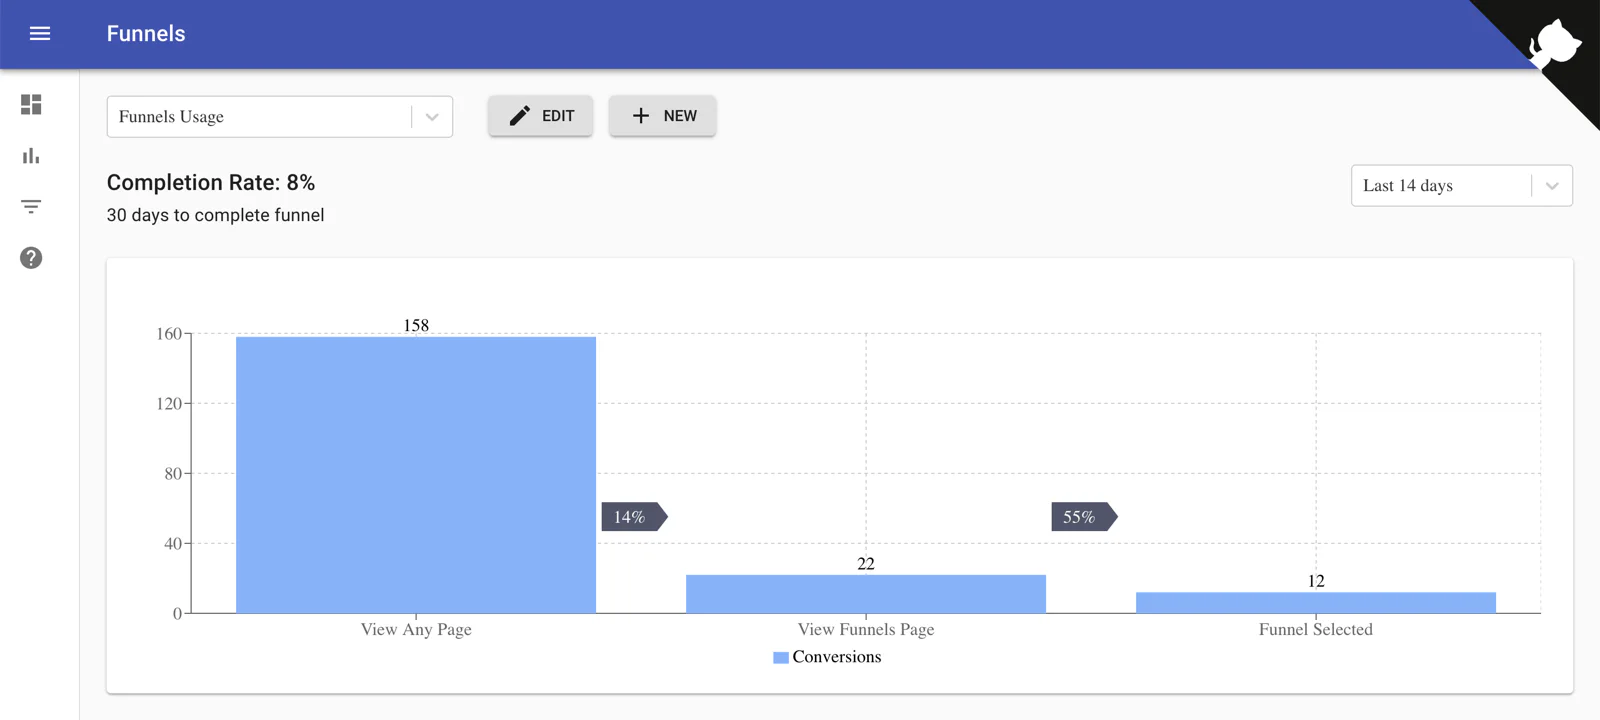The height and width of the screenshot is (720, 1600).
Task: Click the 40 y-axis tick label
Action: [x=173, y=544]
